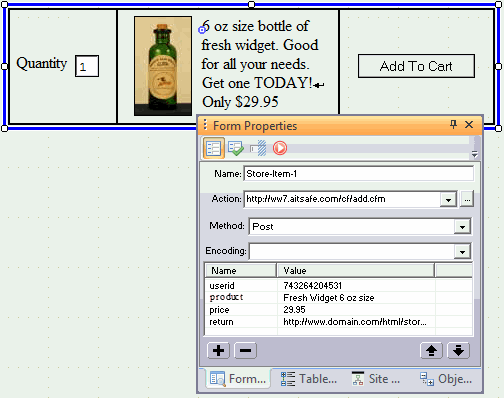
Task: Click the Form Properties title bar text
Action: pos(255,126)
